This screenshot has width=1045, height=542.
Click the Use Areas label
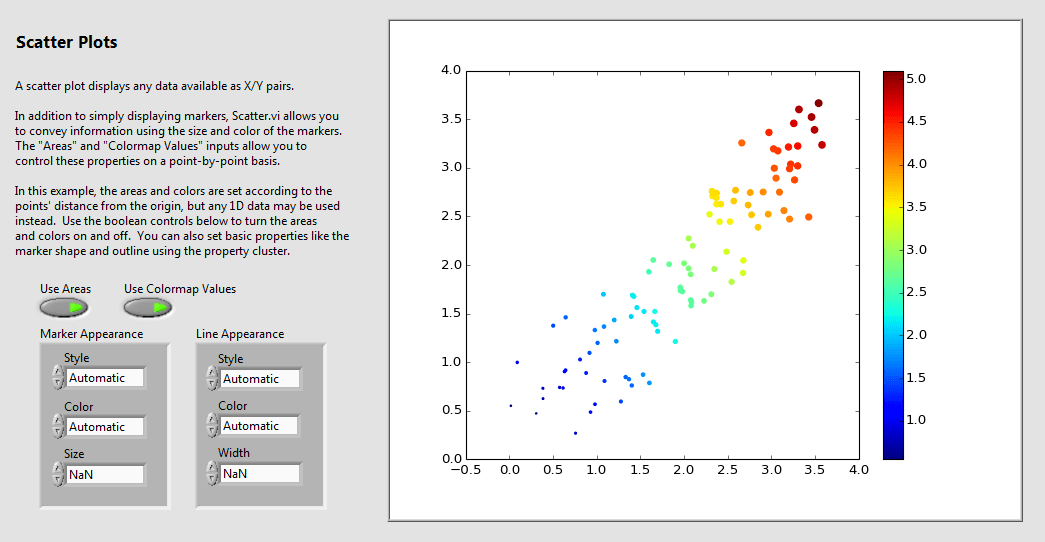tap(65, 289)
